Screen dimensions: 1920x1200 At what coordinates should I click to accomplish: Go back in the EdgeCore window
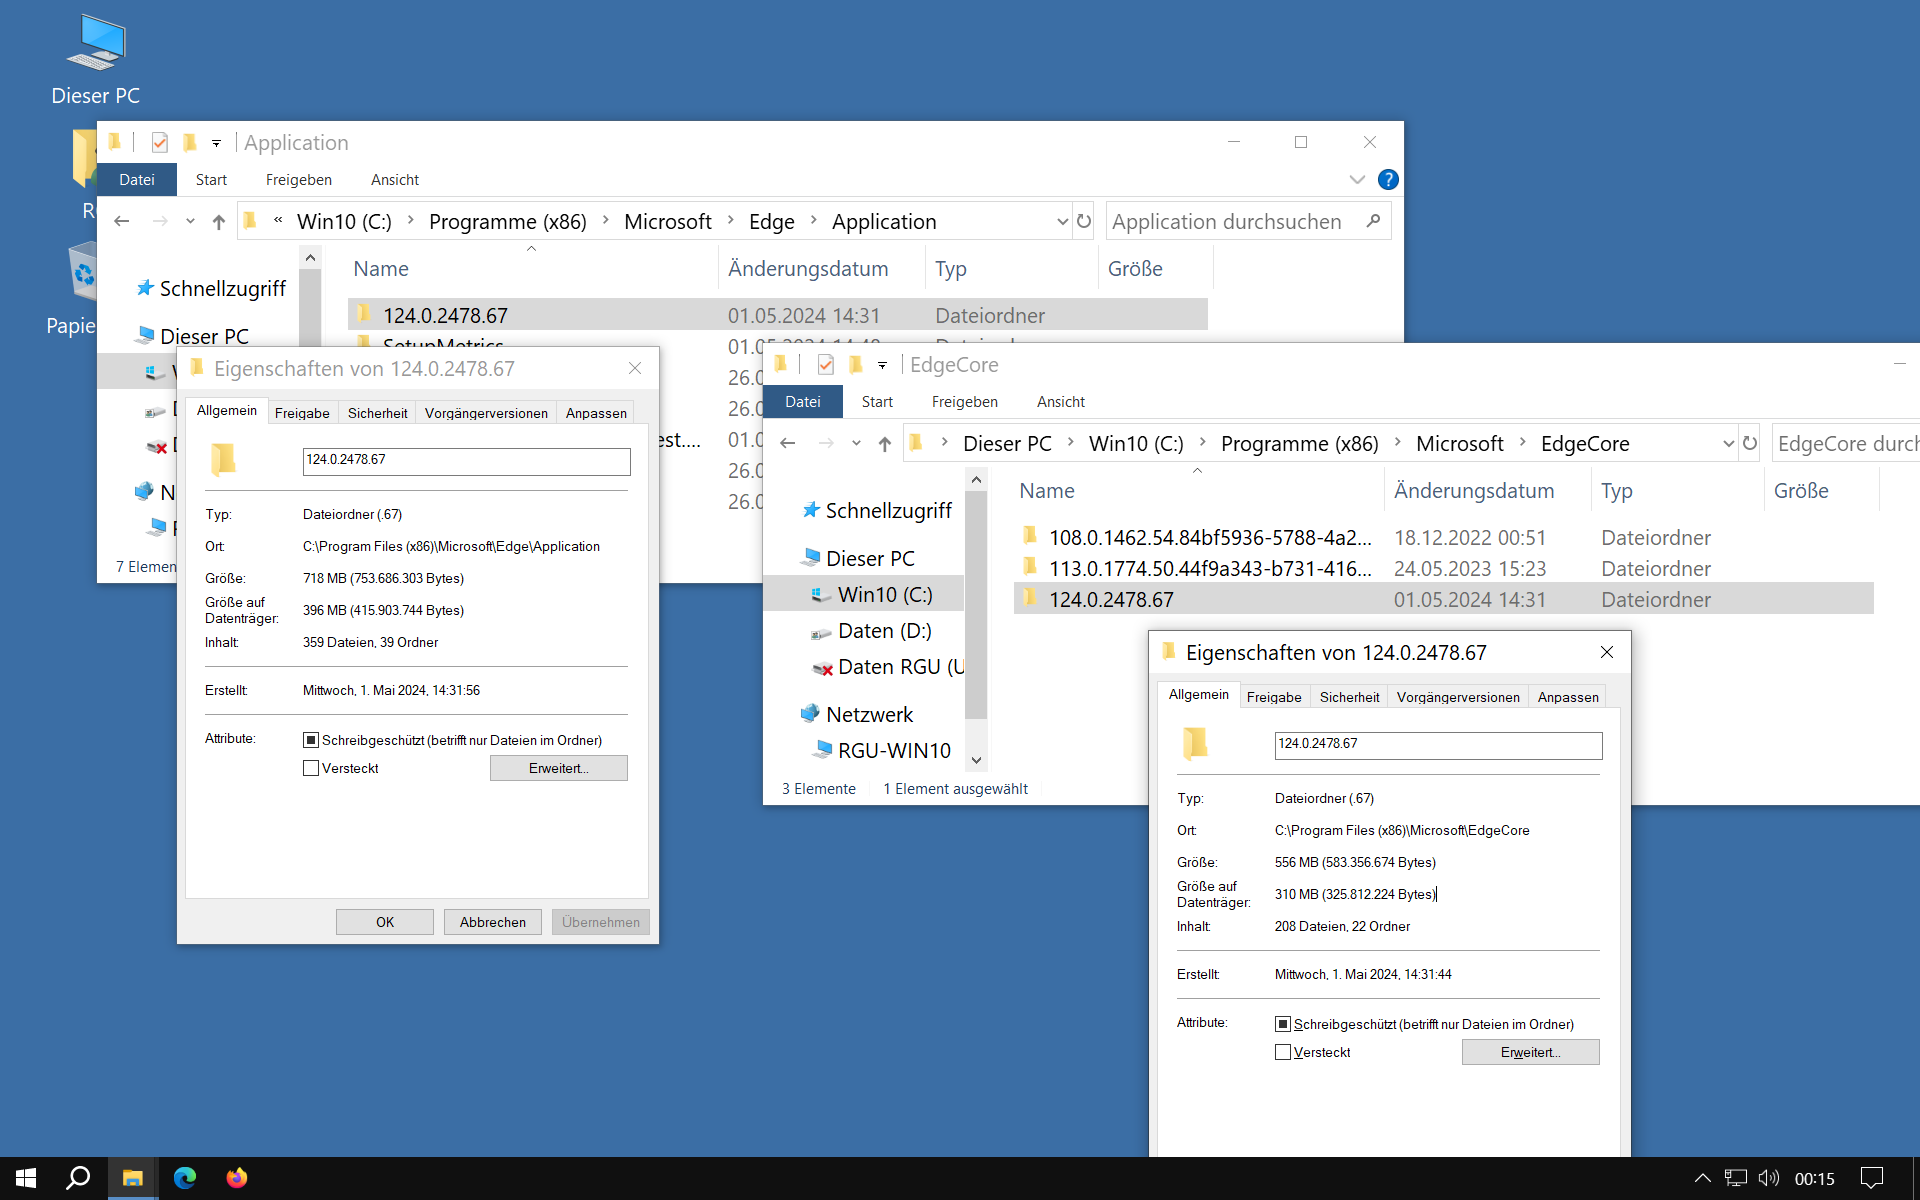pos(788,444)
